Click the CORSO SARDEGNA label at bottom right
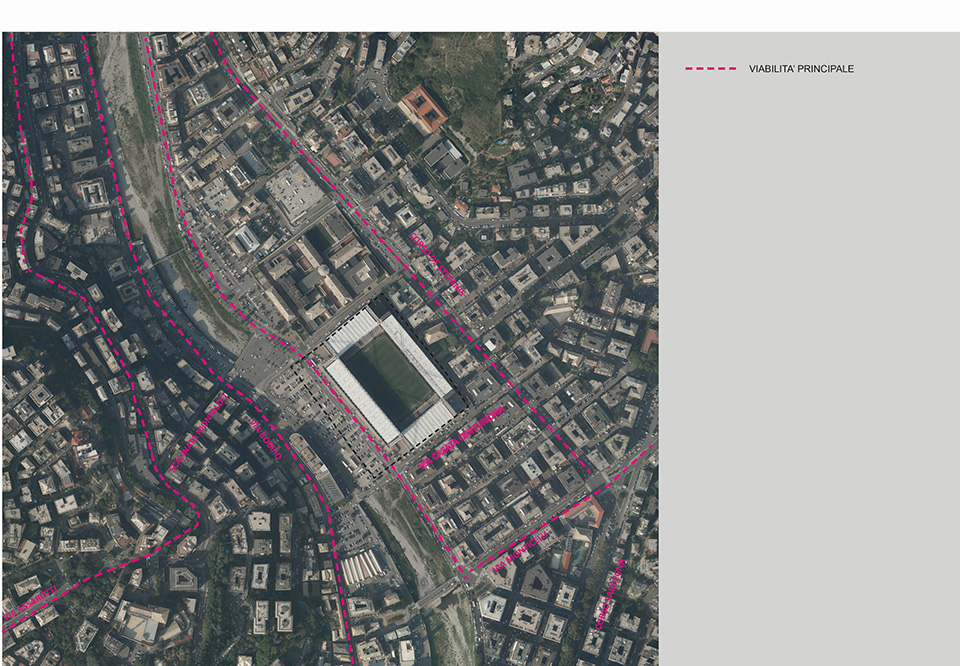This screenshot has height=666, width=960. [610, 595]
